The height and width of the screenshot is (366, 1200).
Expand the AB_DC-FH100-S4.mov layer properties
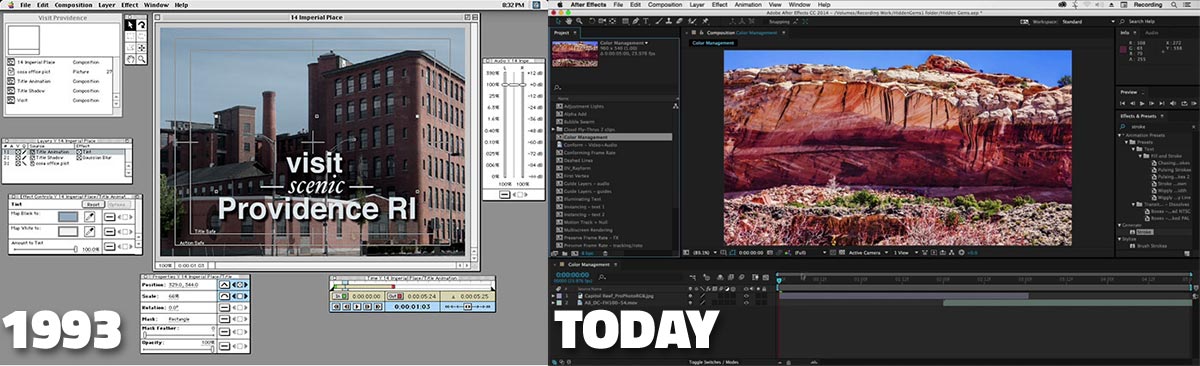coord(553,303)
